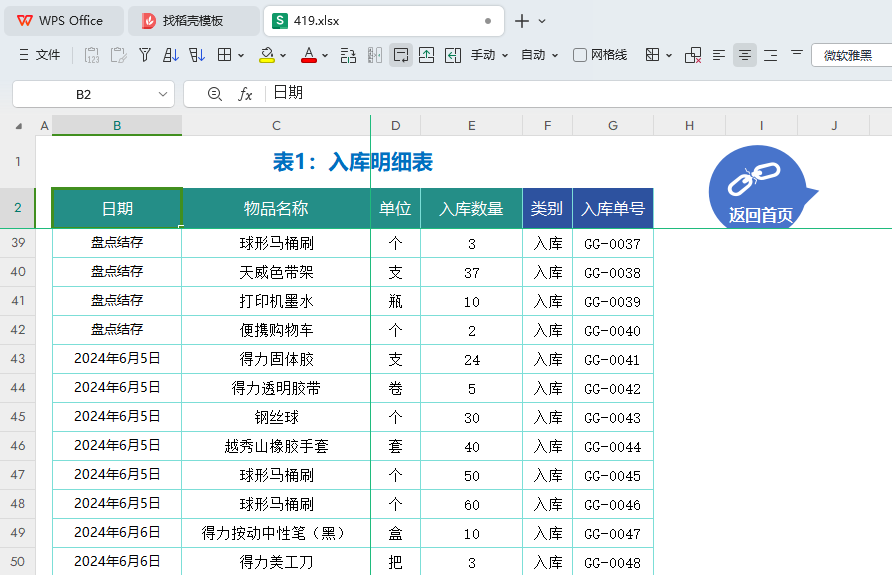The height and width of the screenshot is (575, 892).
Task: Click the merge cells icon
Action: (348, 55)
